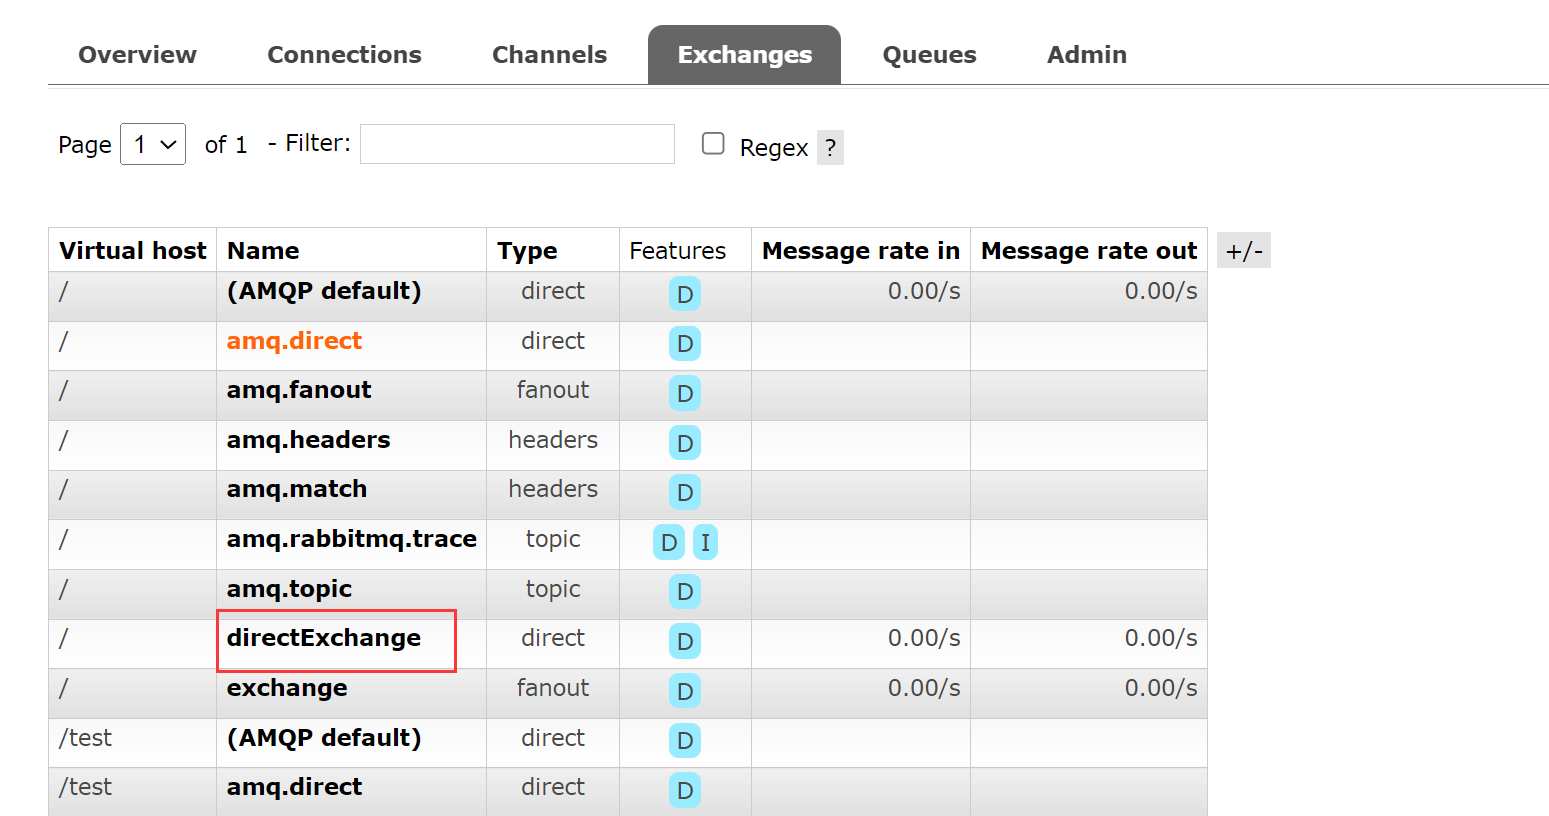Open the directExchange exchange

click(324, 638)
